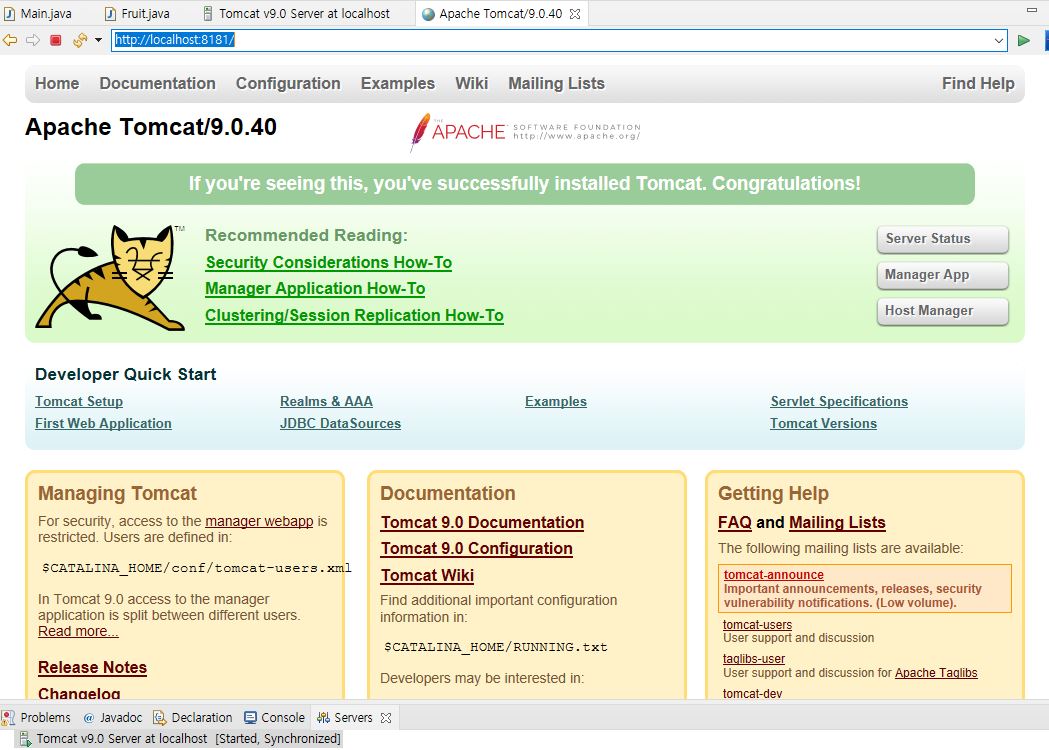Switch to the Fruit.java editor tab

coord(137,13)
